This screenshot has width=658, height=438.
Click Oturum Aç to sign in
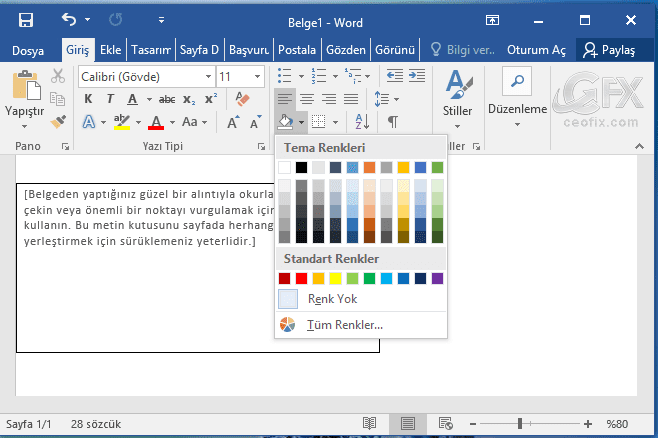536,50
